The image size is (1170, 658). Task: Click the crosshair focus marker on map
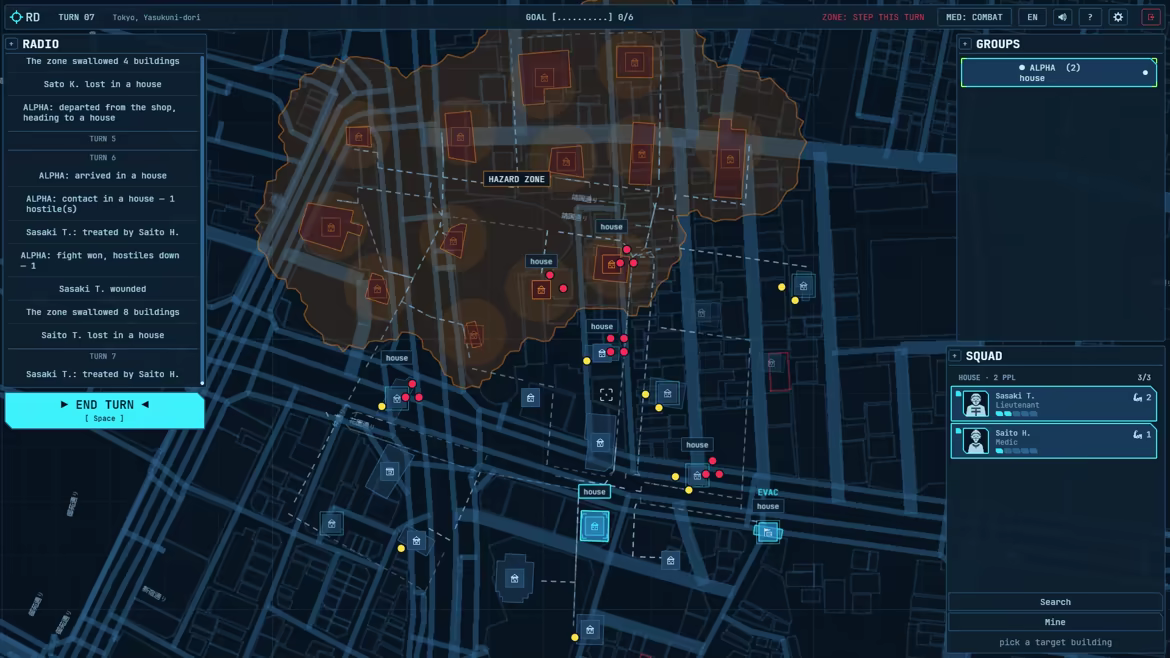(606, 395)
